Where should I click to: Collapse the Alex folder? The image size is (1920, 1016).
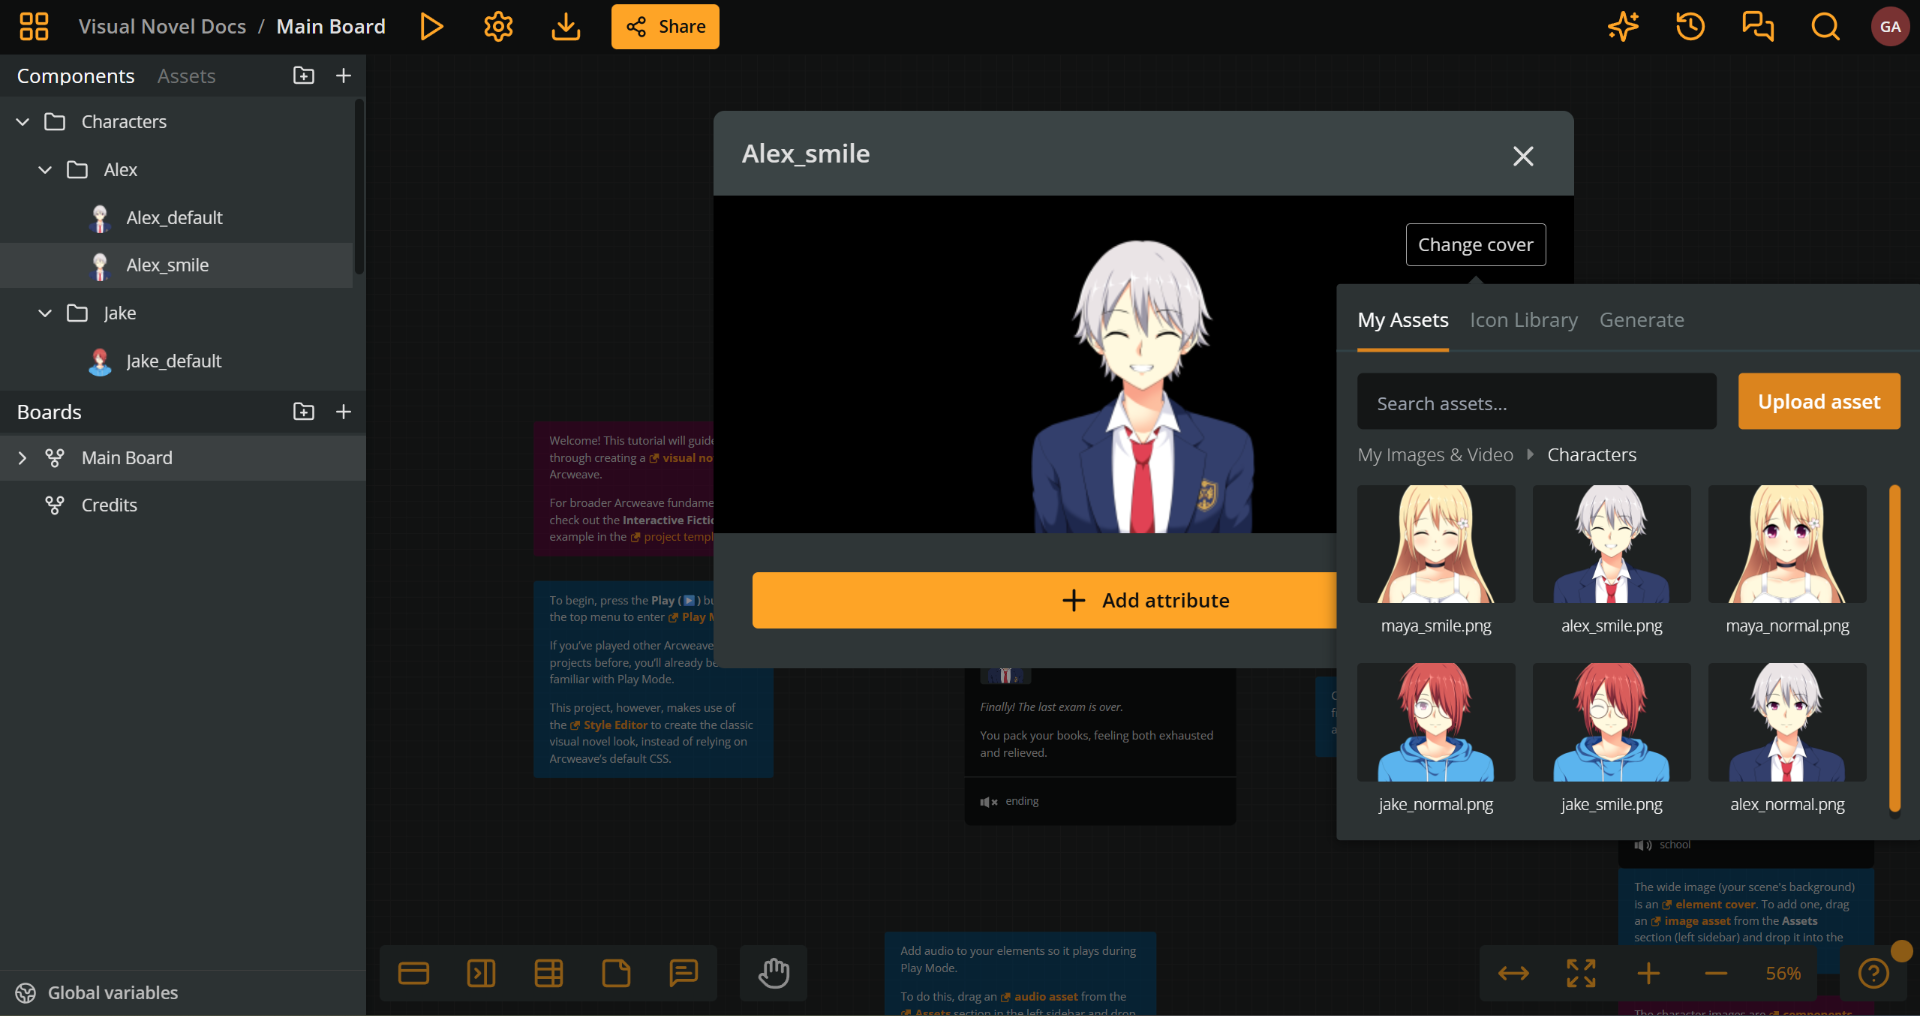45,170
